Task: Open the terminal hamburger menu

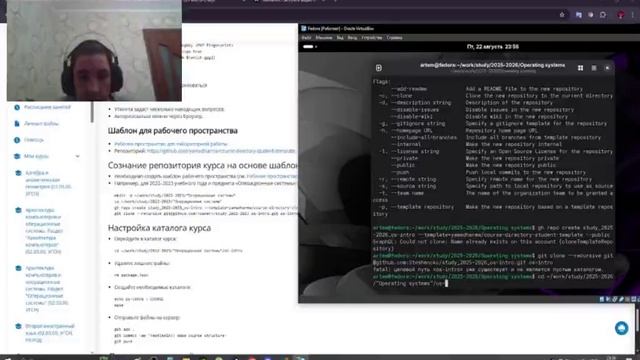Action: [x=594, y=68]
